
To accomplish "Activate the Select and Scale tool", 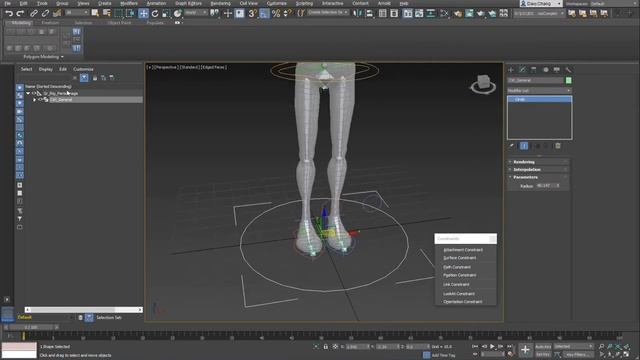I will coord(166,13).
